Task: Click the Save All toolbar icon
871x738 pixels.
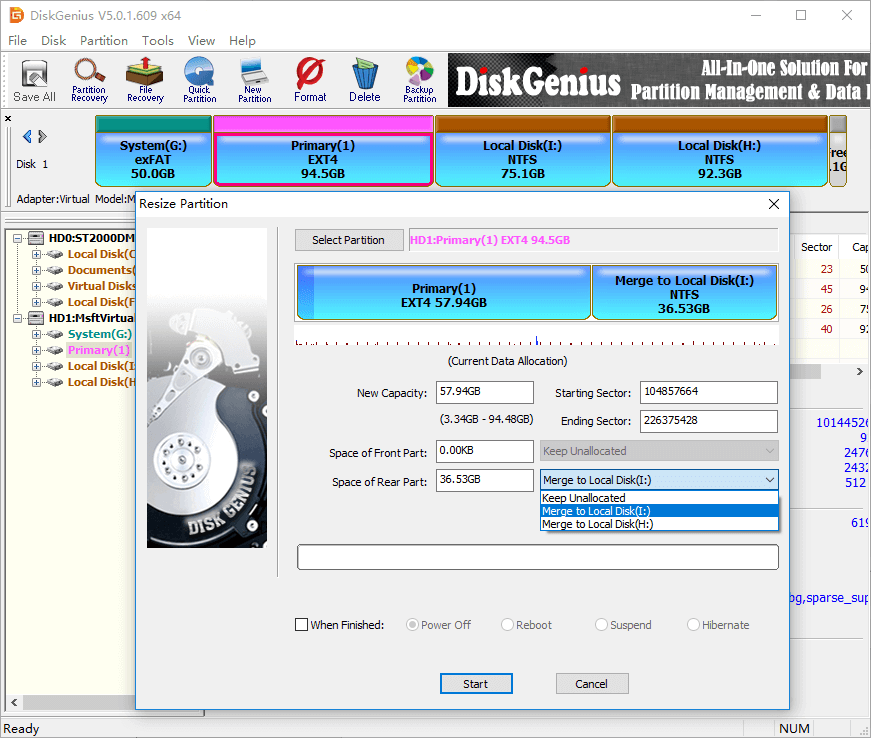Action: (34, 80)
